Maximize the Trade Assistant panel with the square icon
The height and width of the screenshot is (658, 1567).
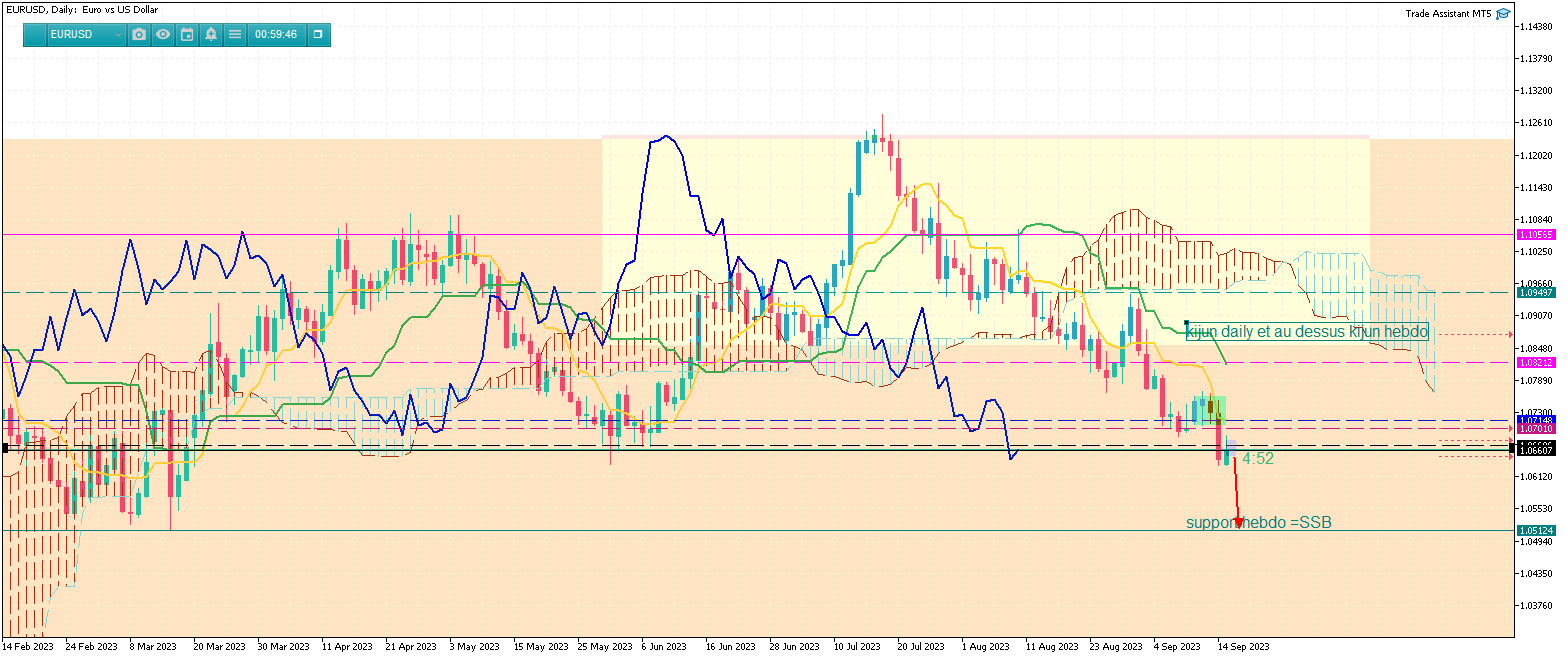click(x=318, y=34)
